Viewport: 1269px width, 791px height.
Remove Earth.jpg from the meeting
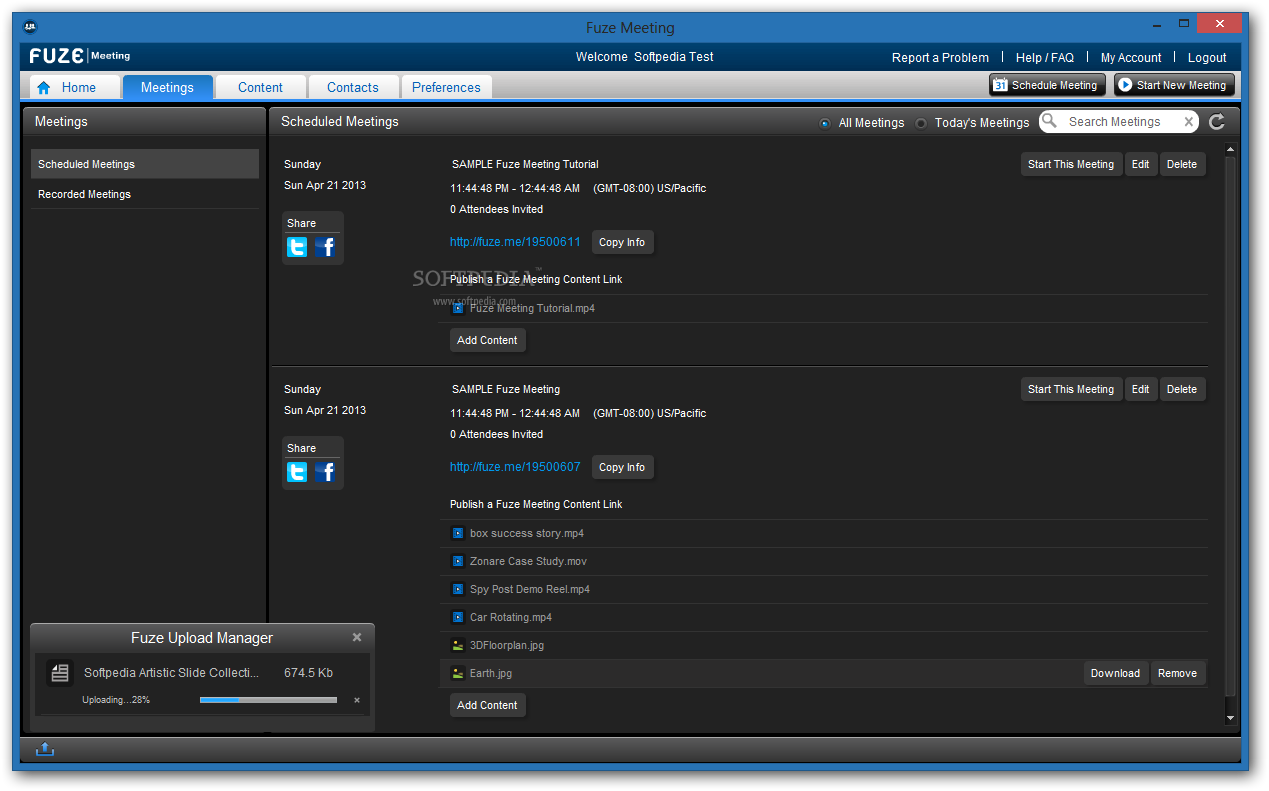coord(1177,673)
